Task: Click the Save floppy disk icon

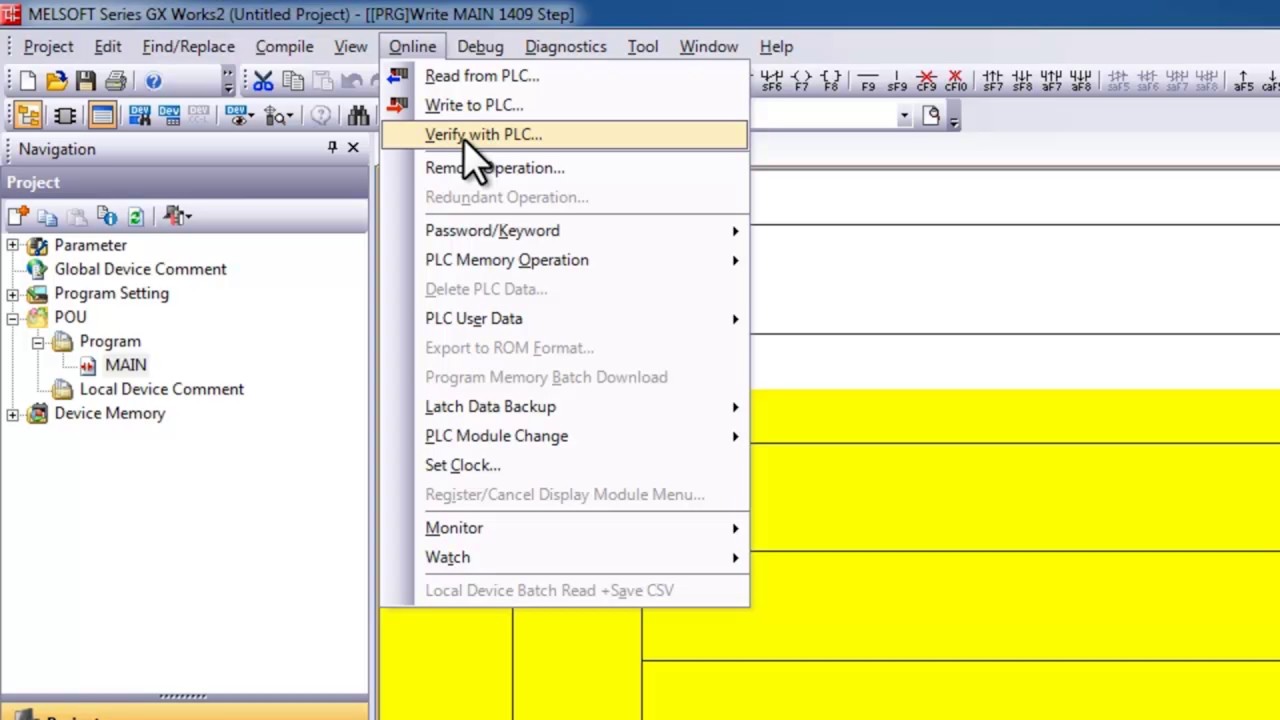Action: [x=85, y=81]
